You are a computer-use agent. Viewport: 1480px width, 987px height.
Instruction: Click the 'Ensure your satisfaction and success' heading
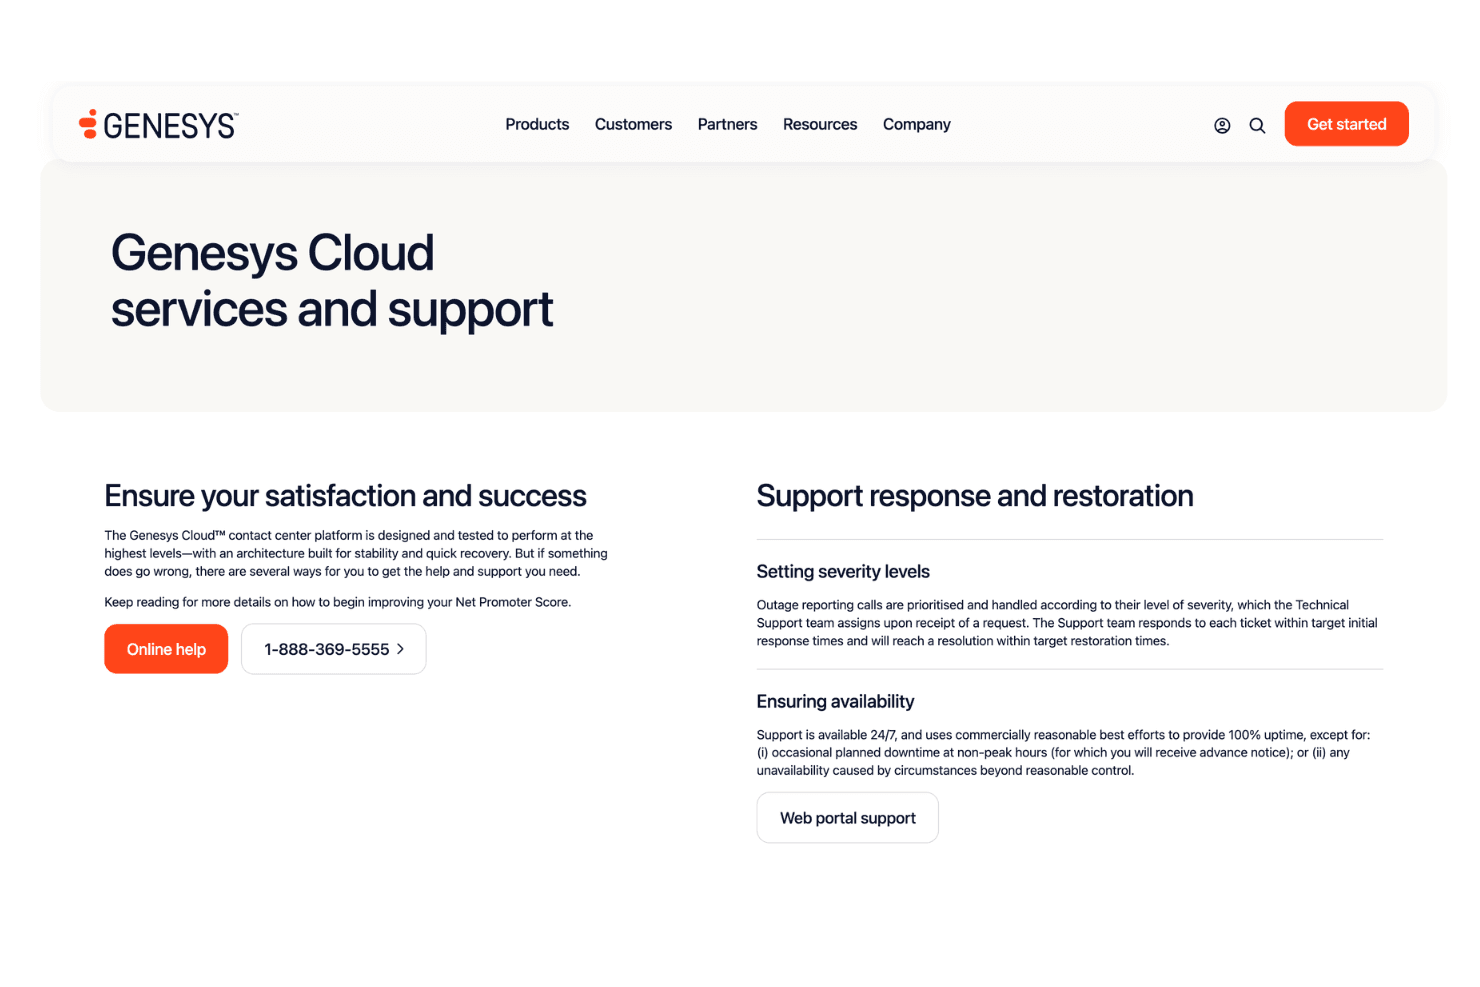point(345,496)
